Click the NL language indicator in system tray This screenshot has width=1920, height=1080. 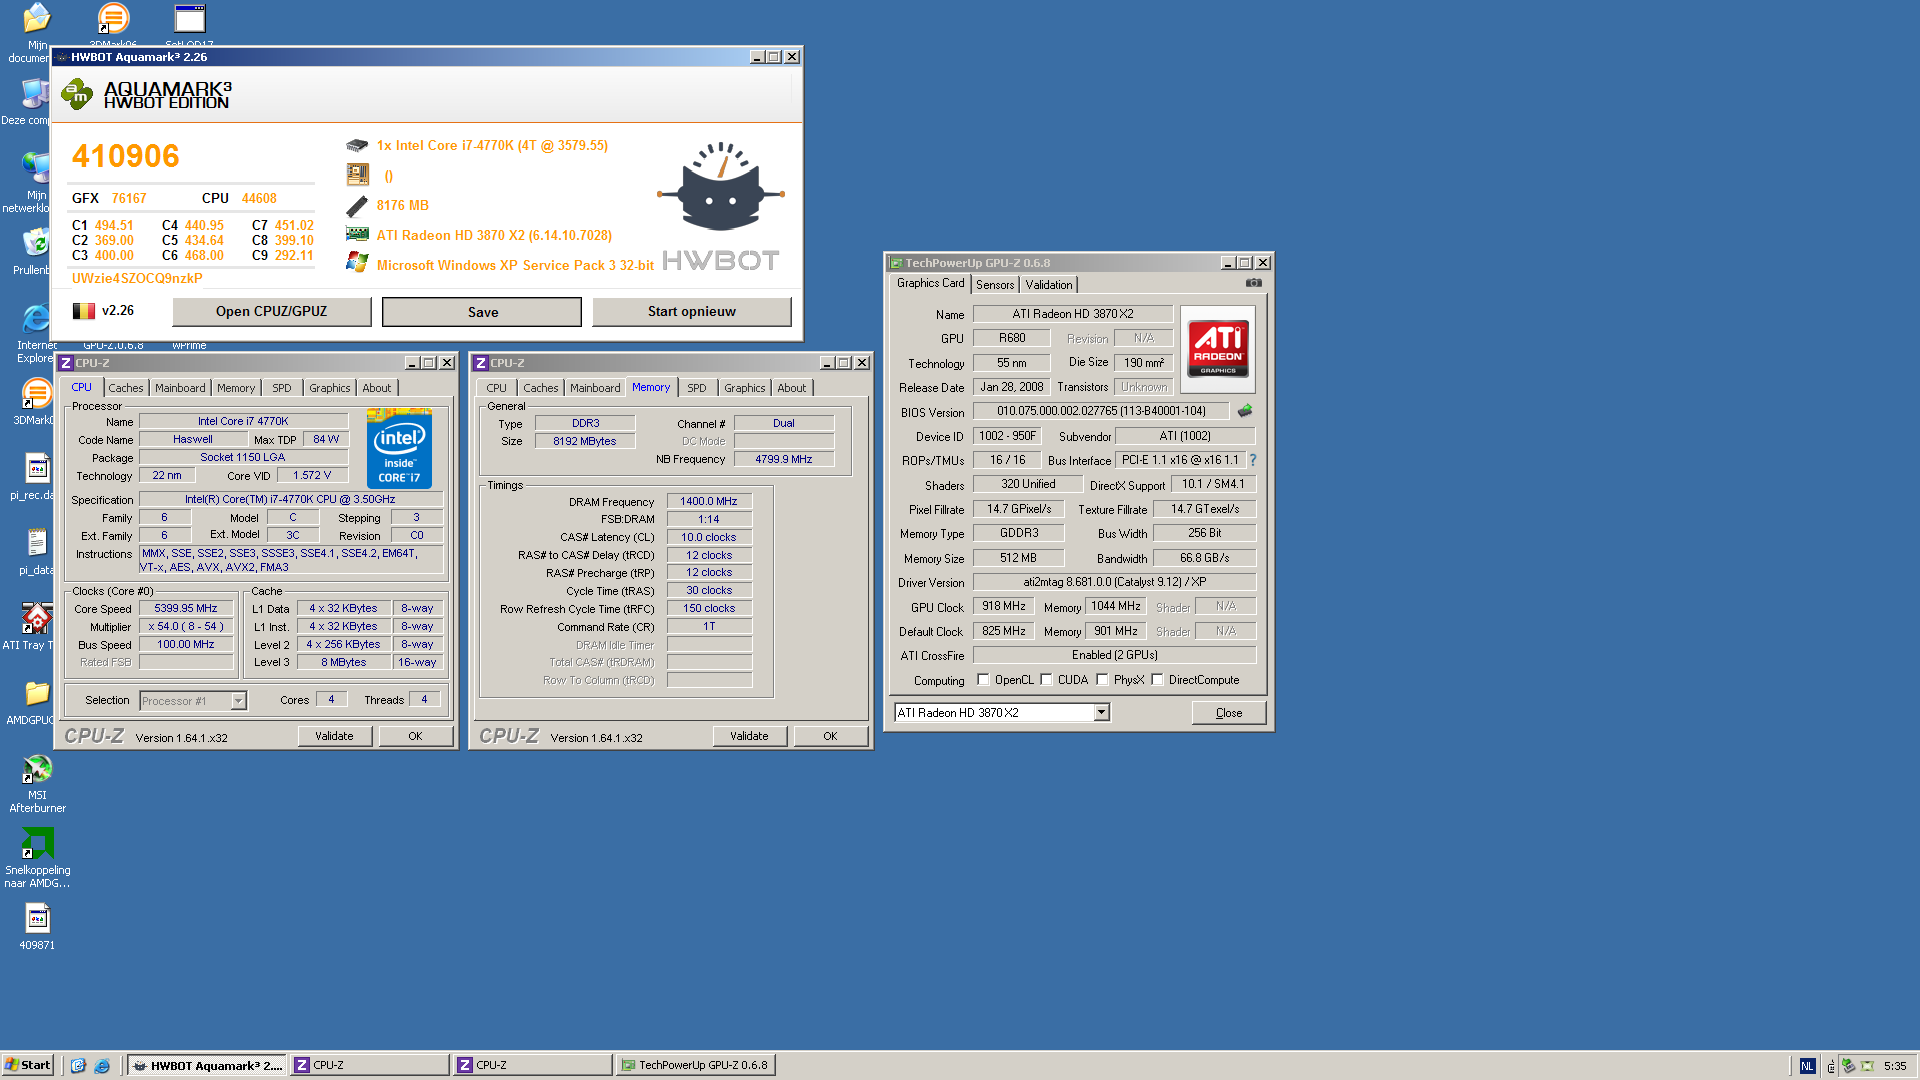click(1806, 1066)
